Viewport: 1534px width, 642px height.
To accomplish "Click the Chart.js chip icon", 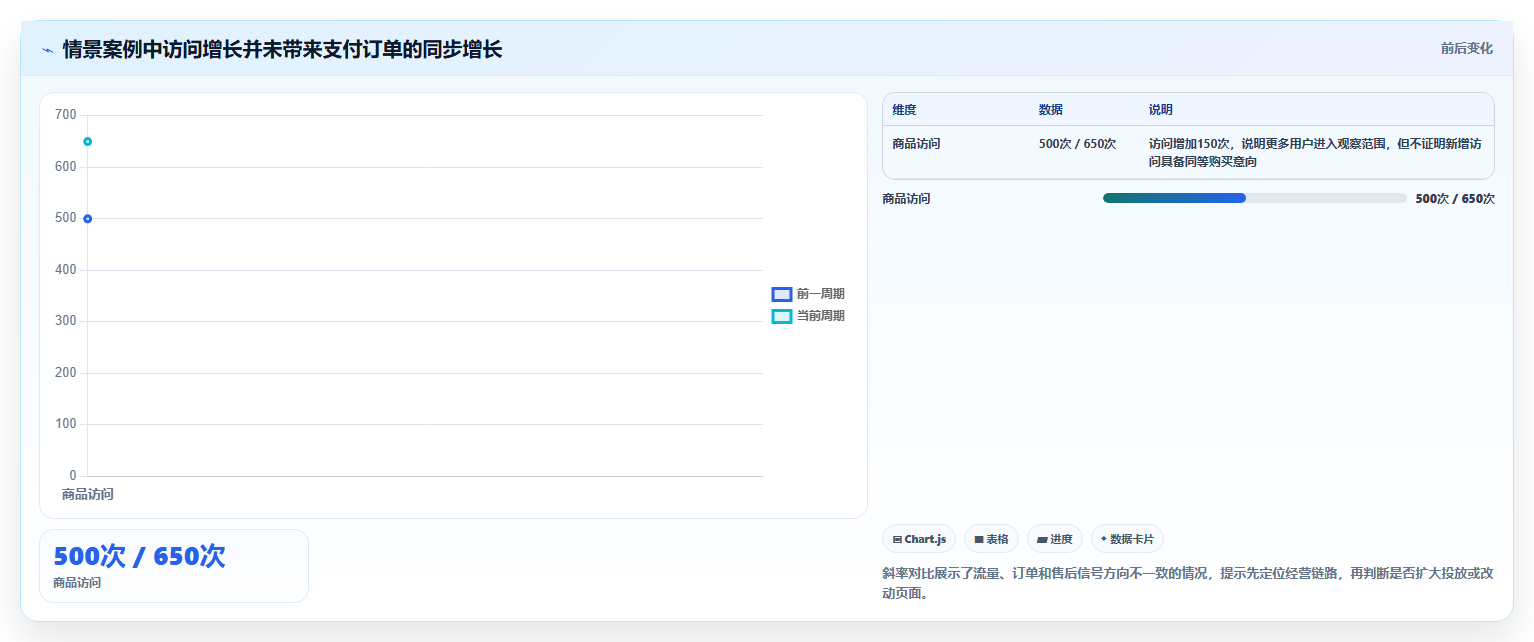I will pos(897,540).
